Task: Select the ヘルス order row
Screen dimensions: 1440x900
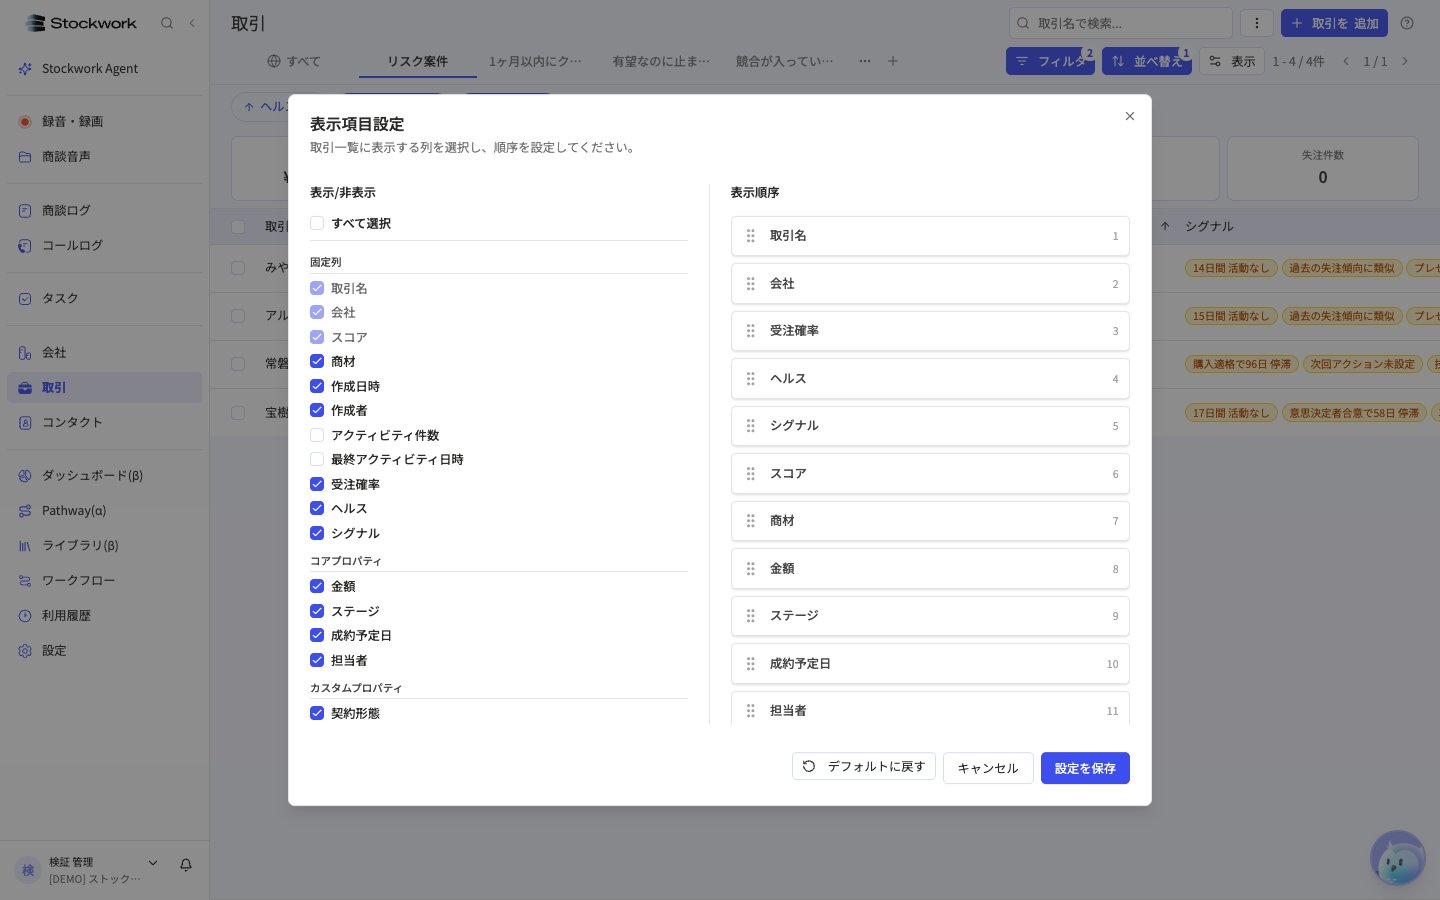Action: point(930,379)
